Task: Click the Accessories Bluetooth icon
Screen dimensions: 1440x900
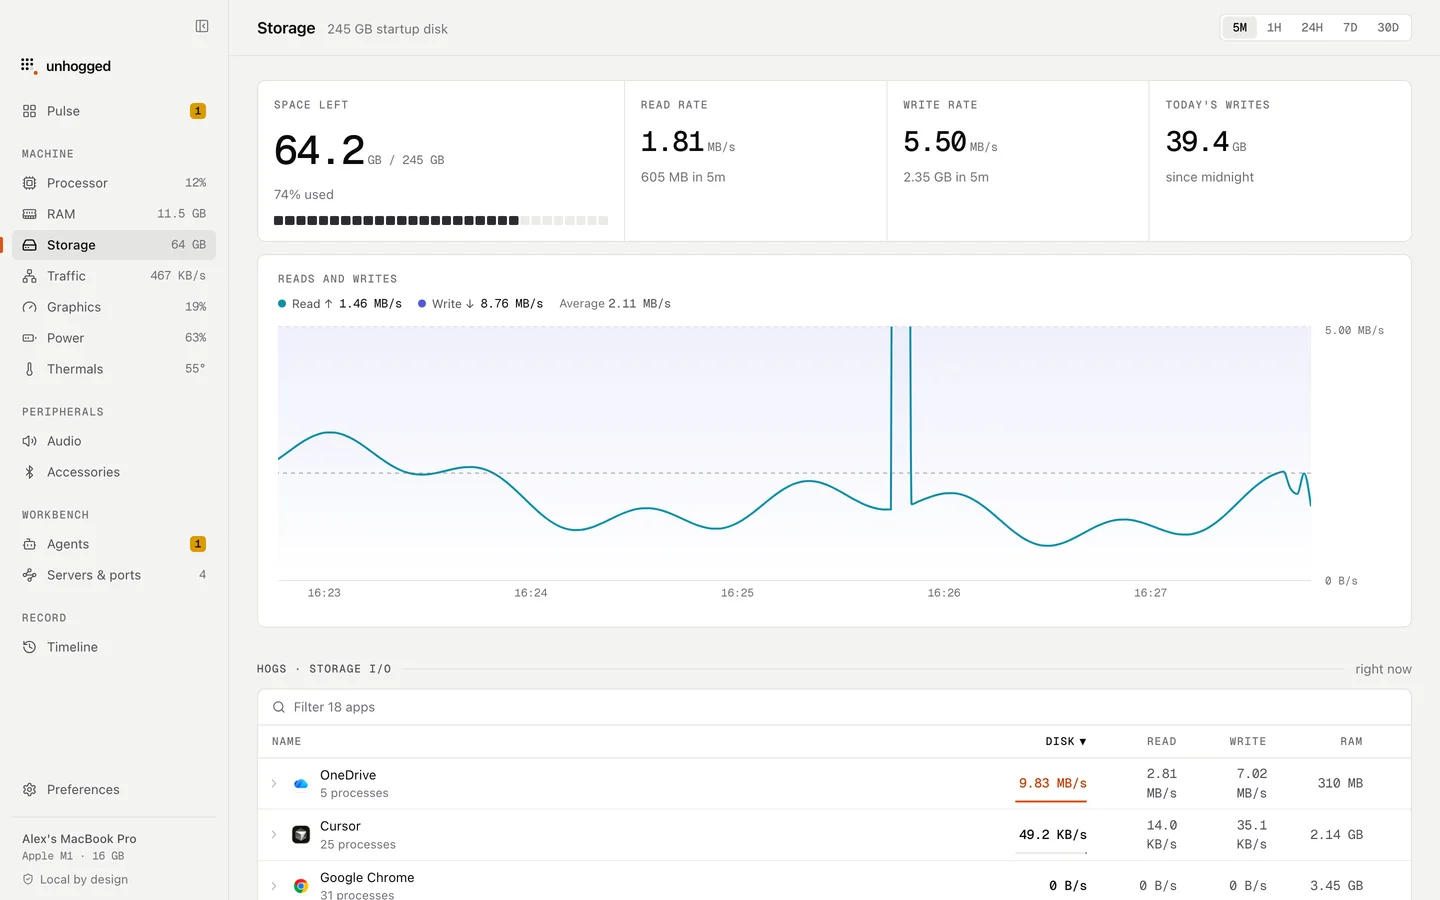Action: coord(29,472)
